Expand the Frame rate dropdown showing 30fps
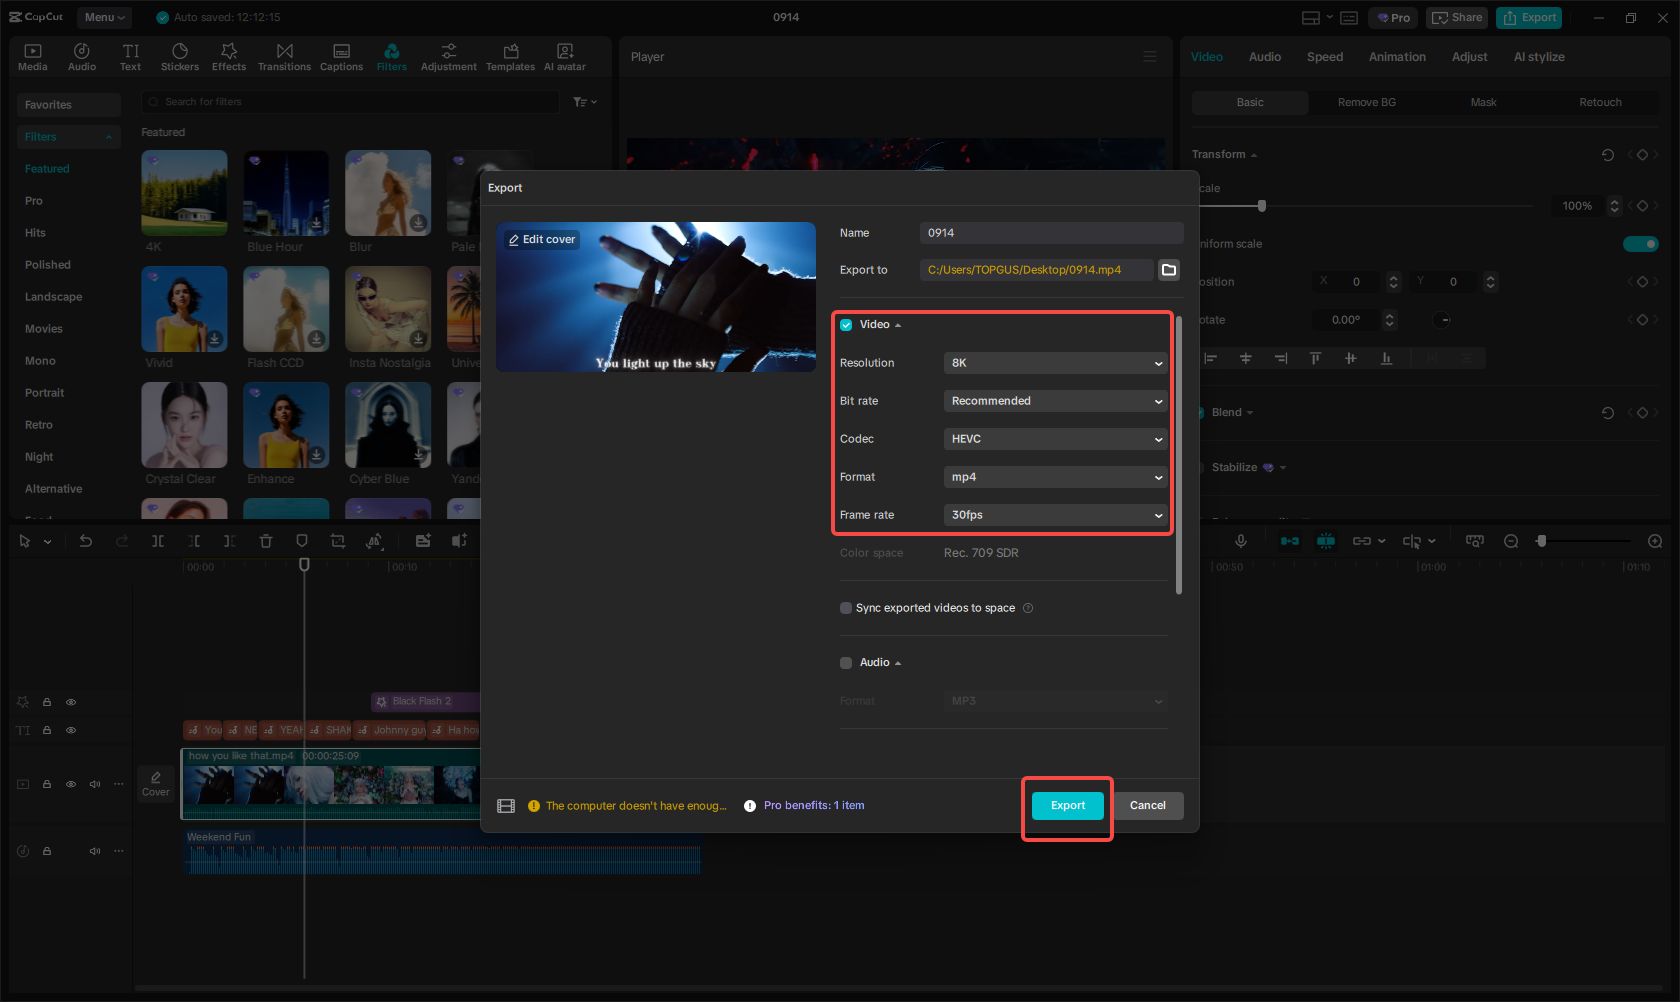 point(1055,514)
